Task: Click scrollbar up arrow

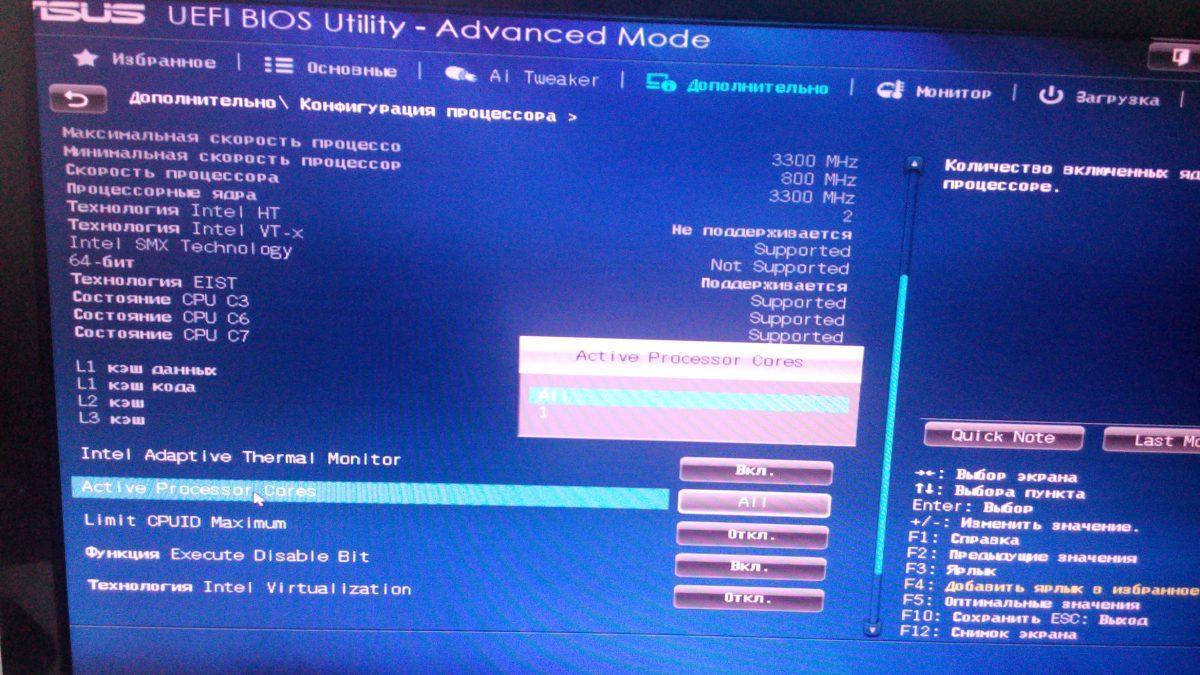Action: (x=912, y=165)
